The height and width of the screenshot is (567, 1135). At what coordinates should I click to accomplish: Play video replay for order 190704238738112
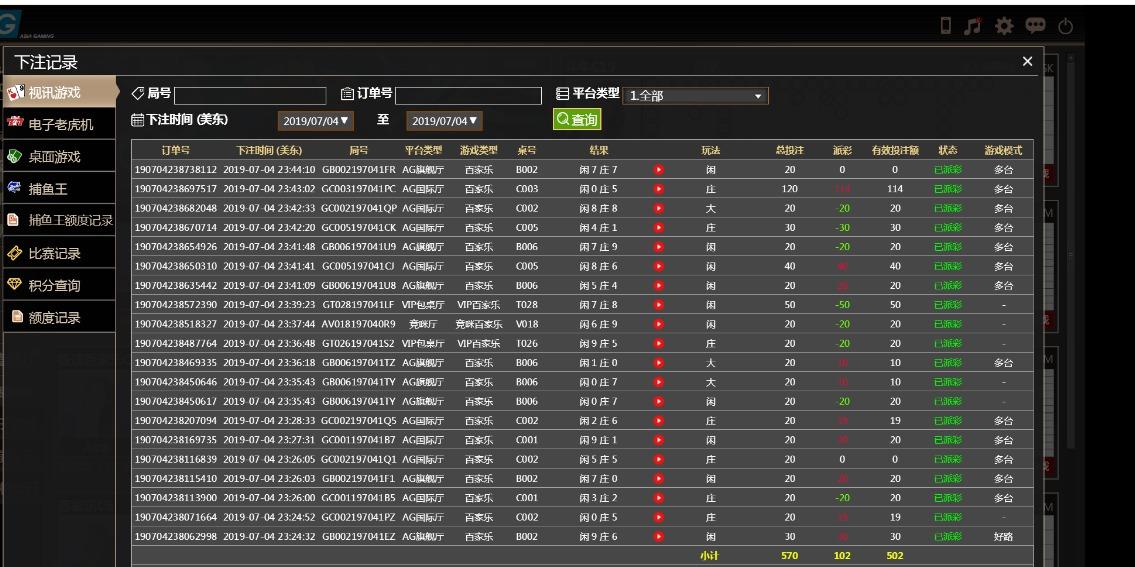[x=659, y=170]
